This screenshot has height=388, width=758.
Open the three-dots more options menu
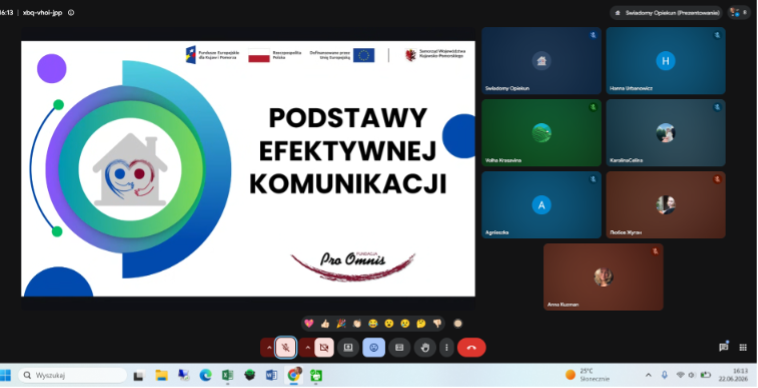click(x=446, y=347)
